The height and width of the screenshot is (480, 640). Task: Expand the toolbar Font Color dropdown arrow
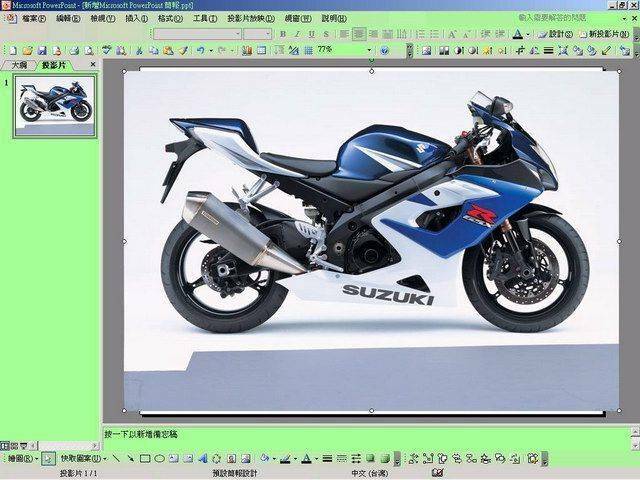[x=528, y=34]
